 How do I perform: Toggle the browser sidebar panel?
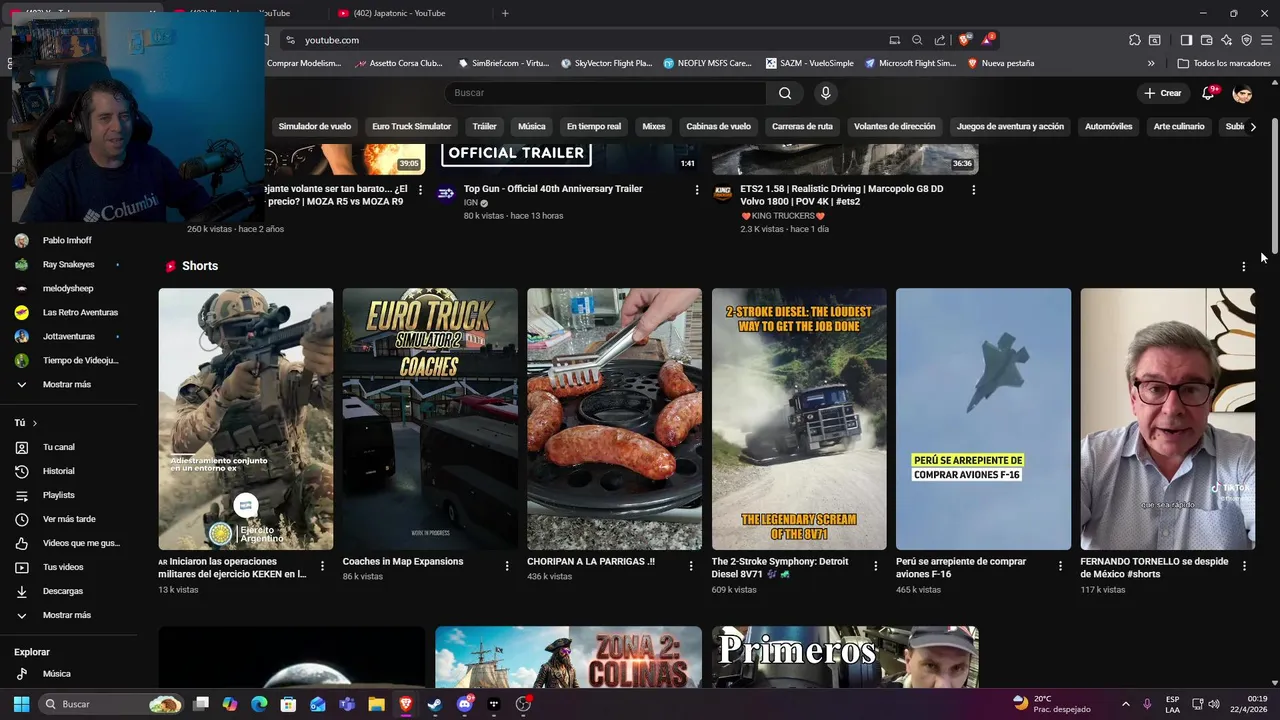1186,40
